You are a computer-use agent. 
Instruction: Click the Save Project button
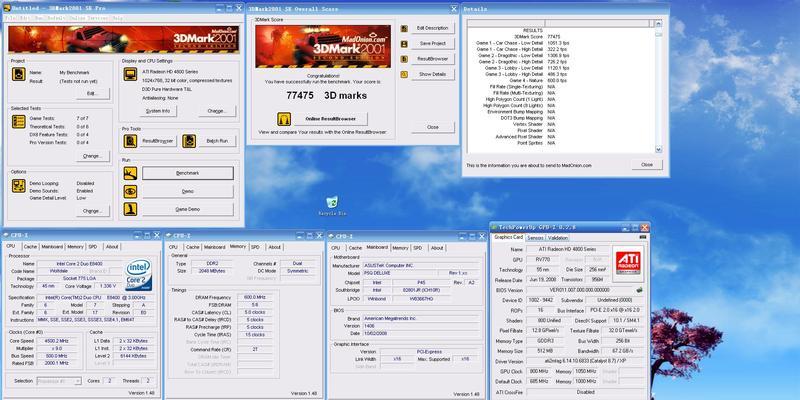pyautogui.click(x=432, y=44)
